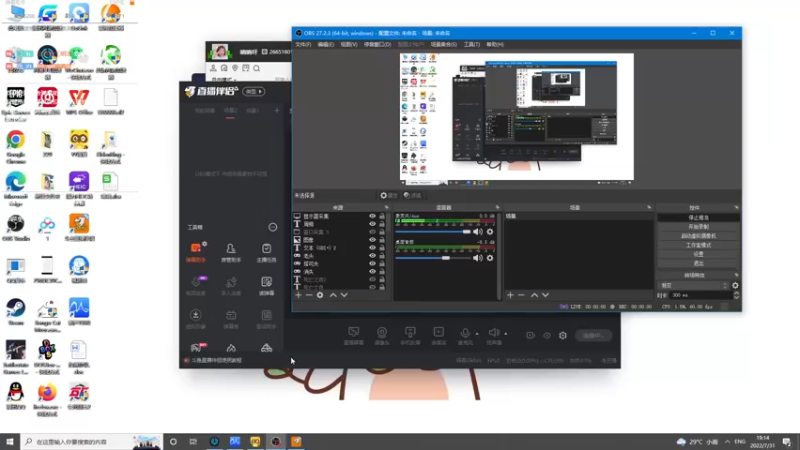Move source down with the Sources down arrow
The width and height of the screenshot is (800, 450).
coord(344,295)
